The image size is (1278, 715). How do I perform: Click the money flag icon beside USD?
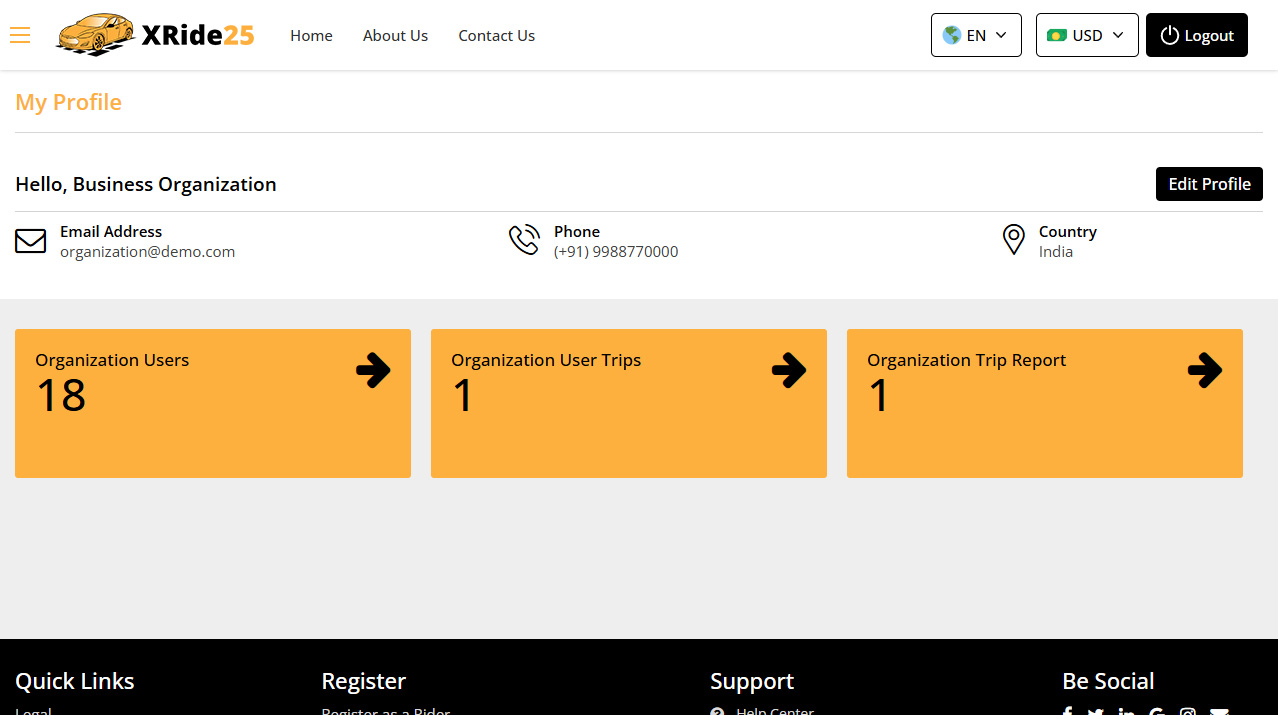pyautogui.click(x=1057, y=35)
